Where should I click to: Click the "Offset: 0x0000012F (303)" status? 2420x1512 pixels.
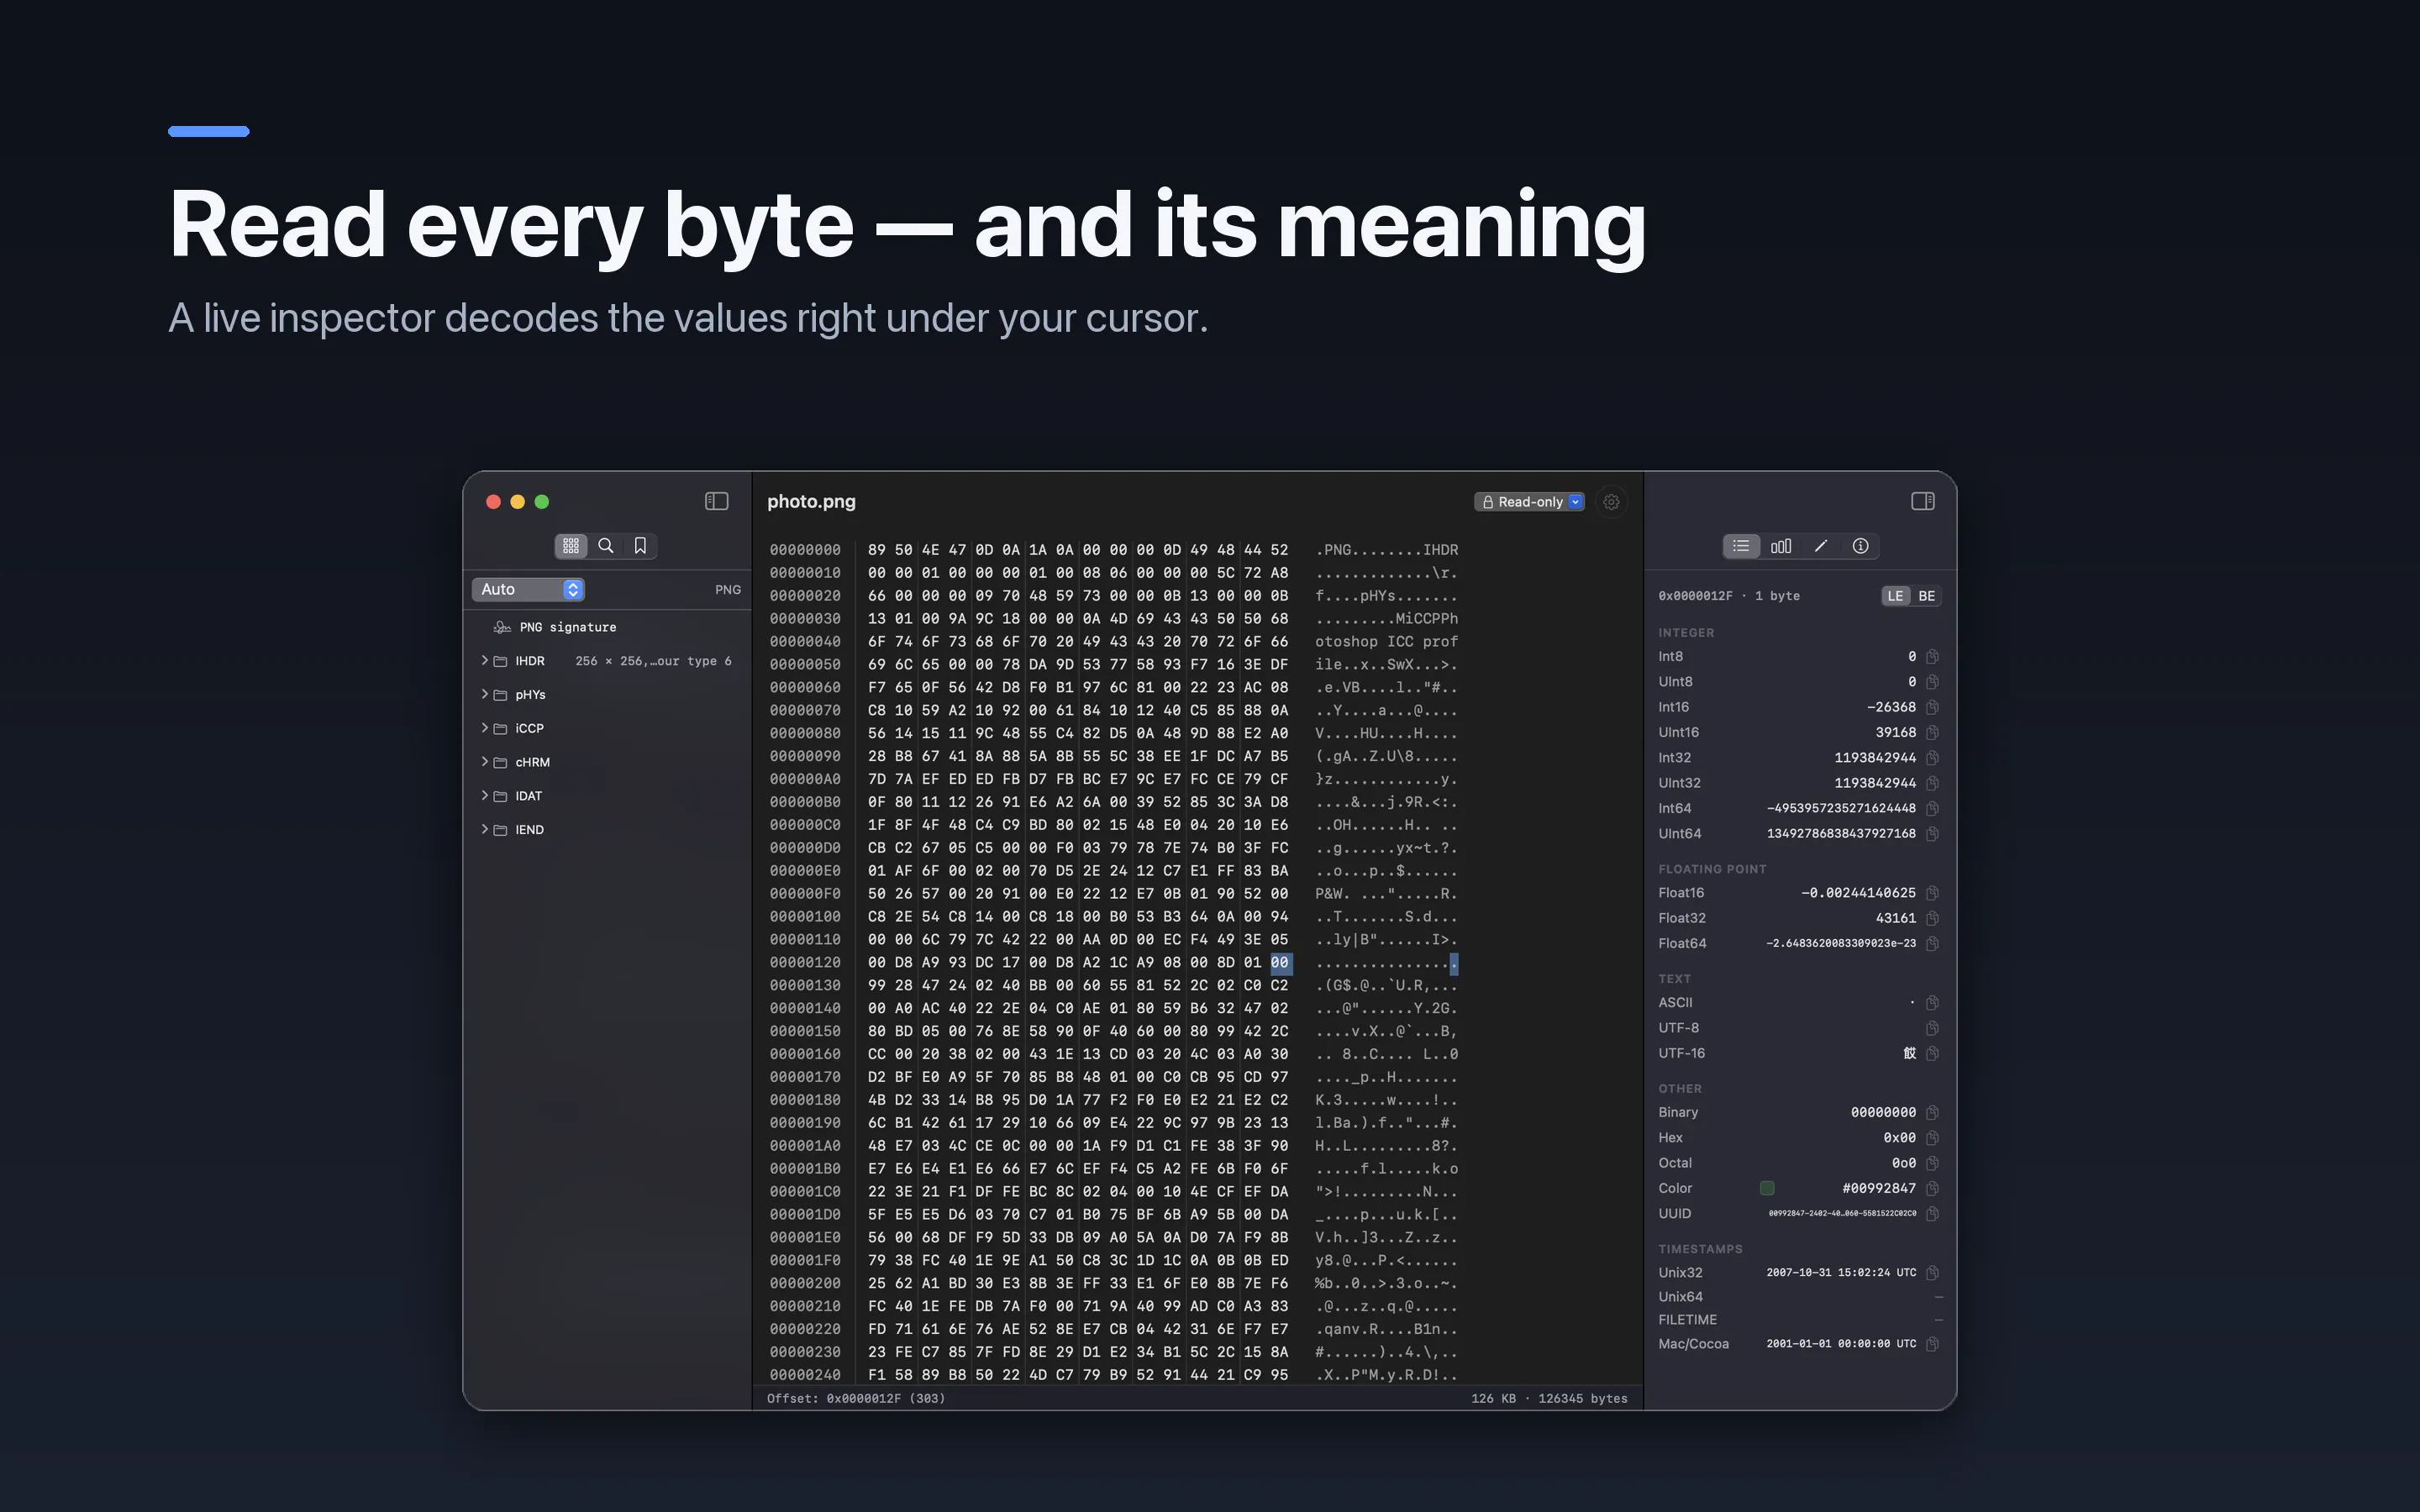[x=856, y=1399]
